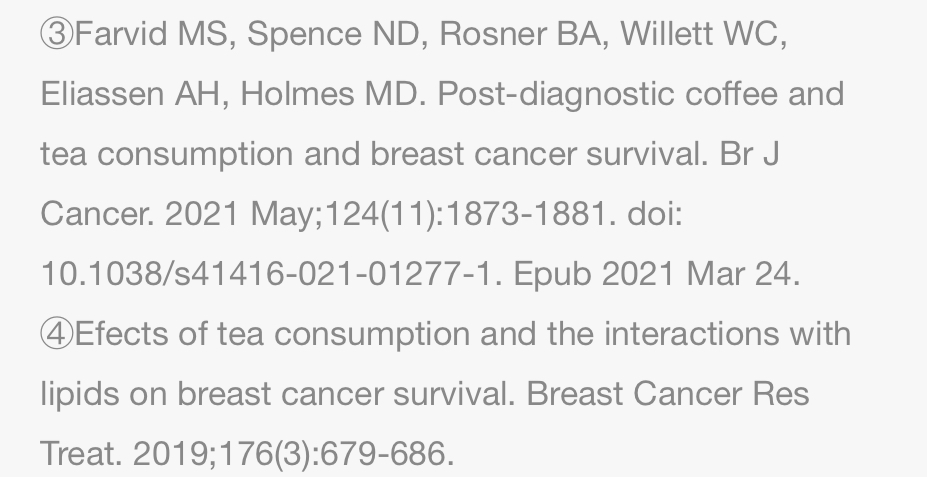
Task: Click the doi: label text
Action: coord(654,213)
